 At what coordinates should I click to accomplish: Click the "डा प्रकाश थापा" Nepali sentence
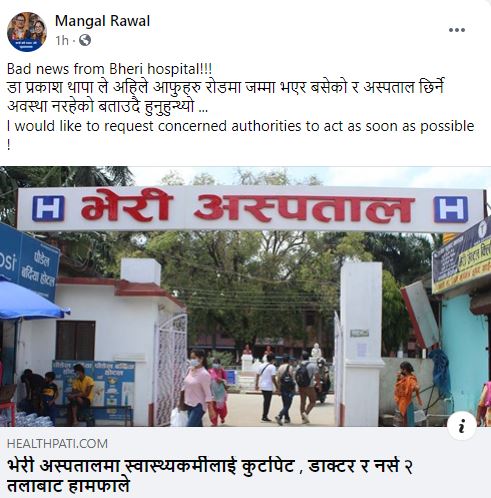click(x=225, y=97)
